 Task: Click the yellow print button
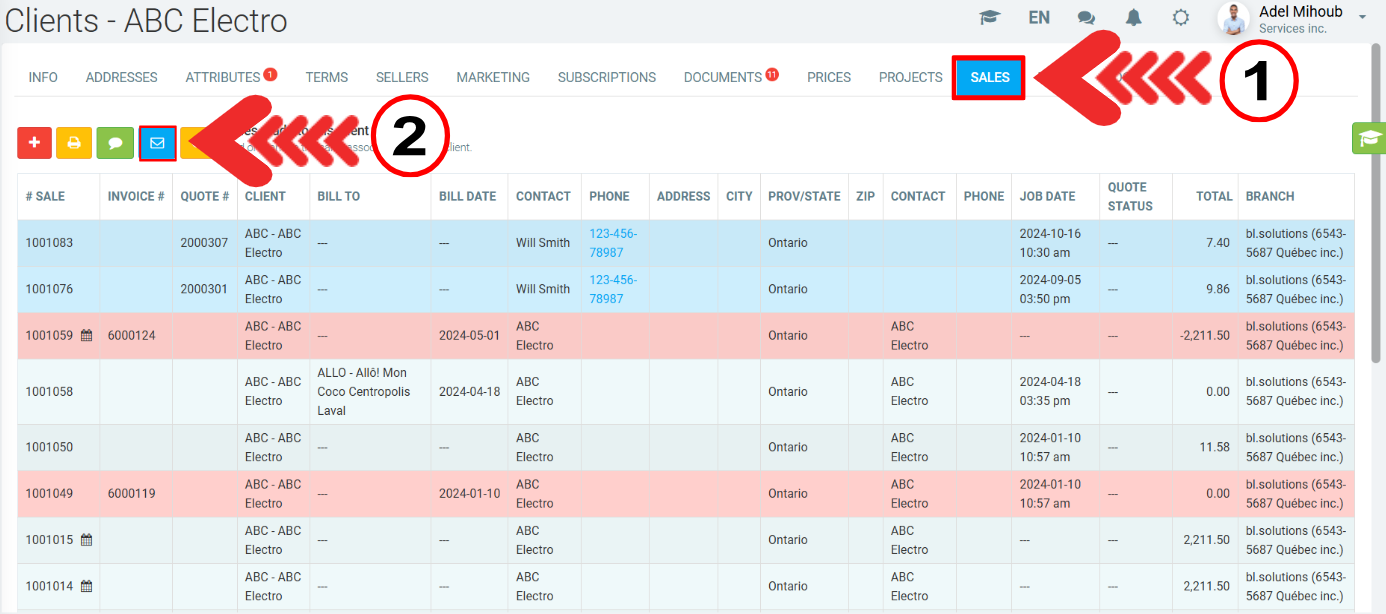point(74,143)
